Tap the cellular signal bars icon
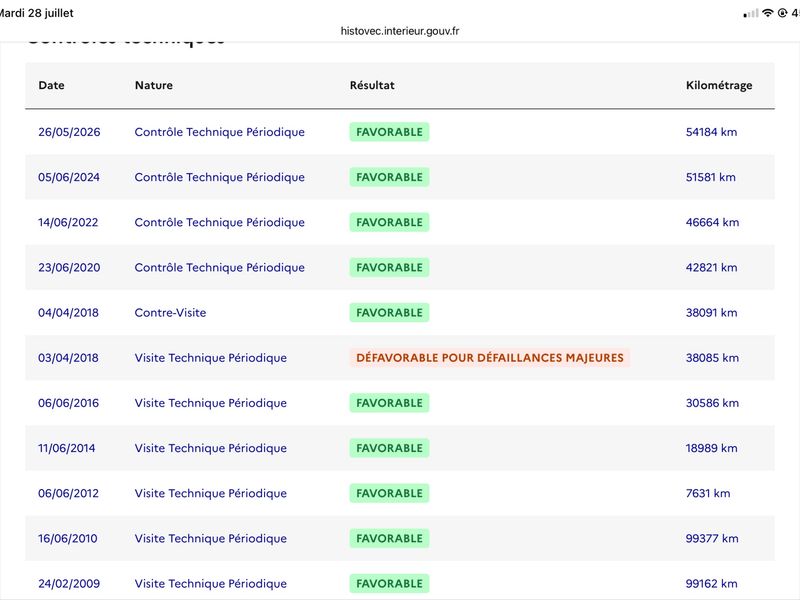This screenshot has width=800, height=600. pos(751,14)
